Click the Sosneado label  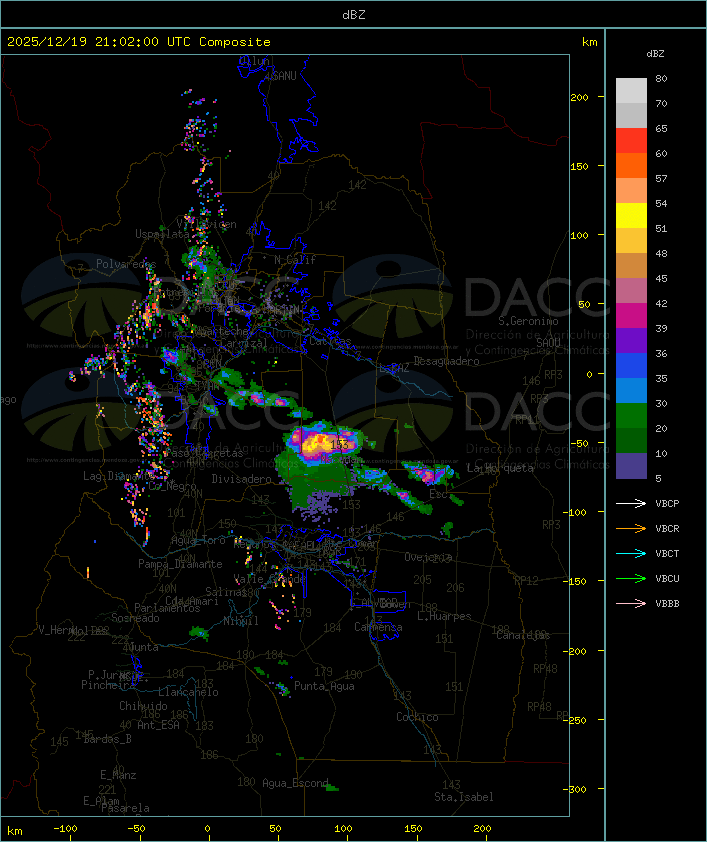[135, 618]
